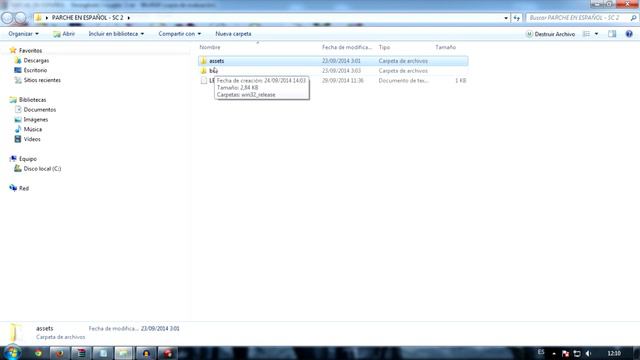This screenshot has height=360, width=640.
Task: Click the system clock in the taskbar
Action: pyautogui.click(x=614, y=353)
